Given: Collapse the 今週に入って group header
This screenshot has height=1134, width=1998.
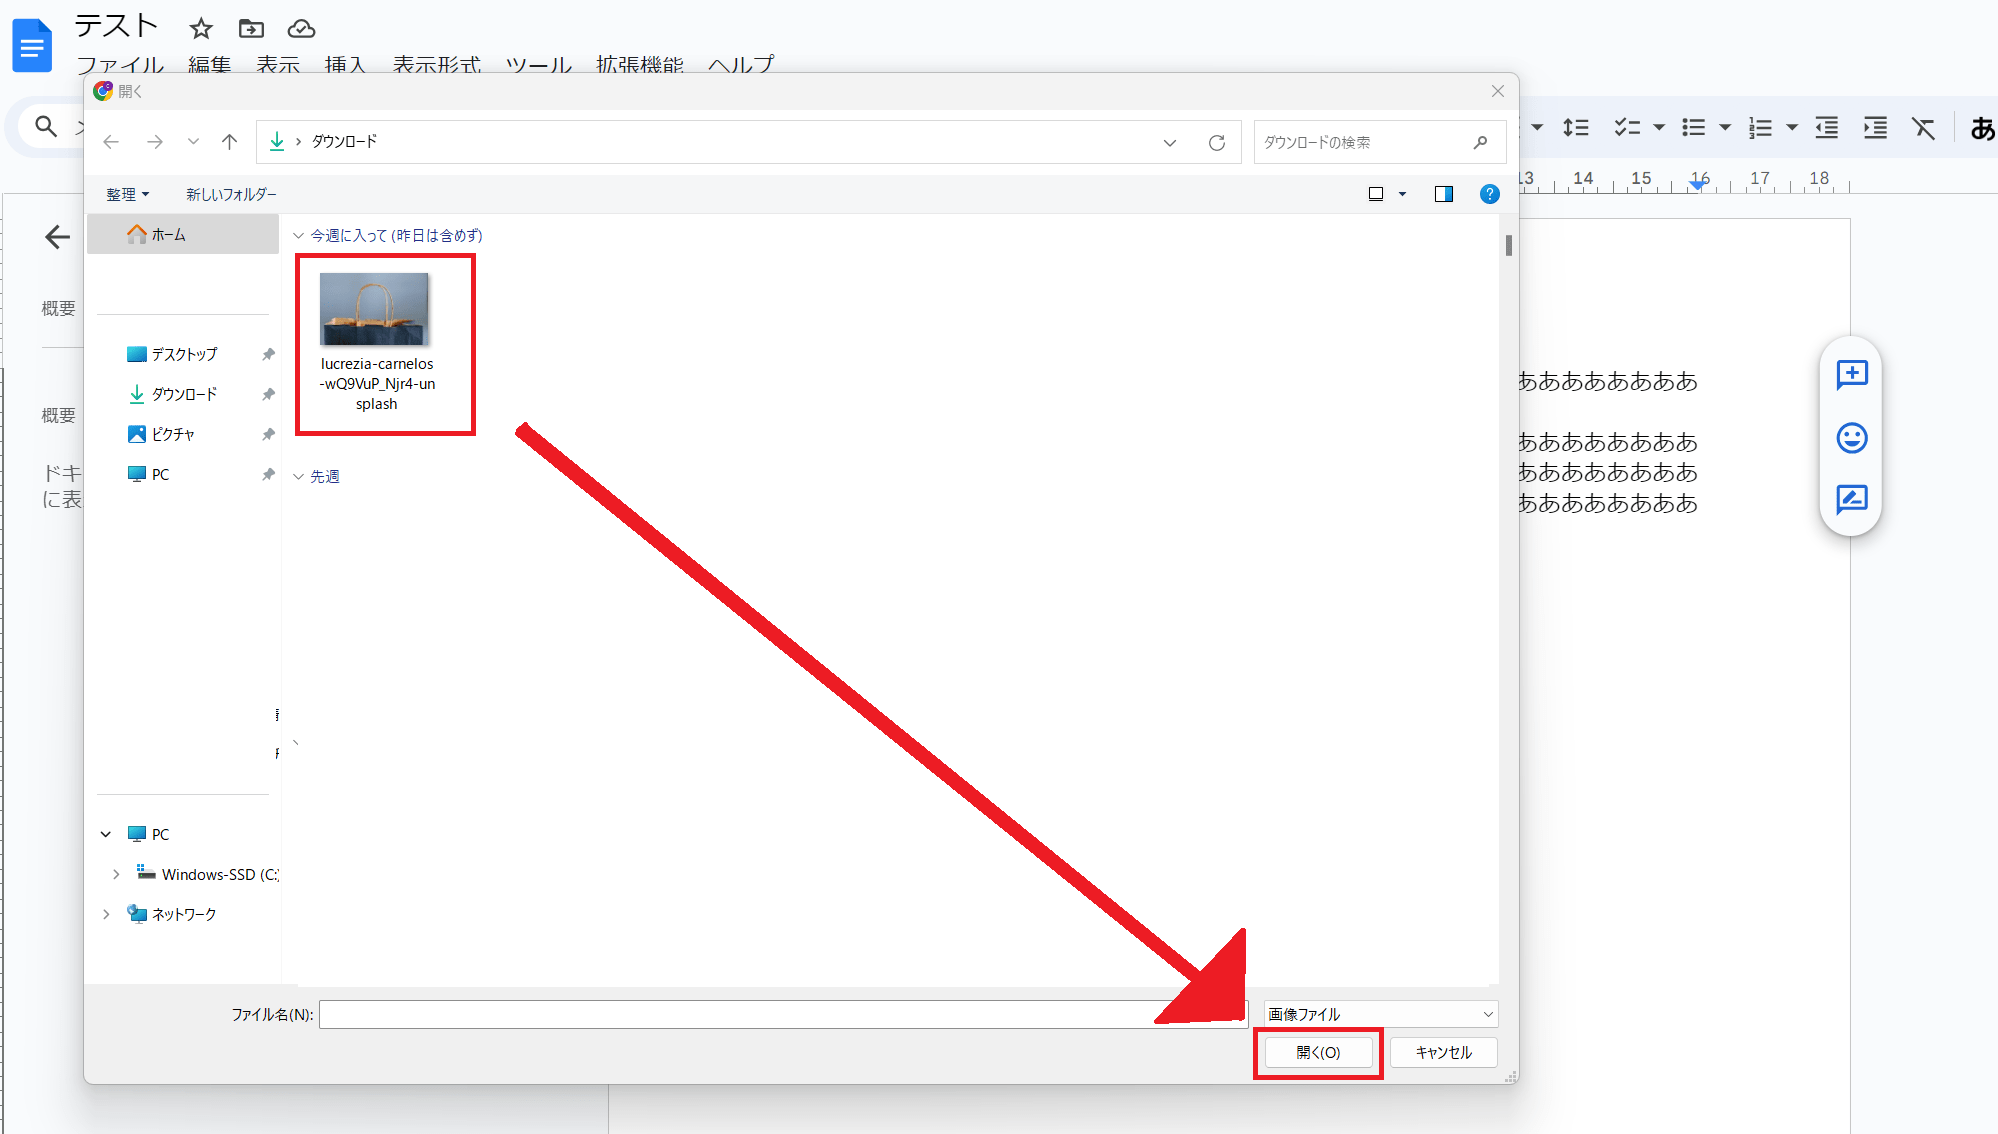Looking at the screenshot, I should [x=298, y=236].
